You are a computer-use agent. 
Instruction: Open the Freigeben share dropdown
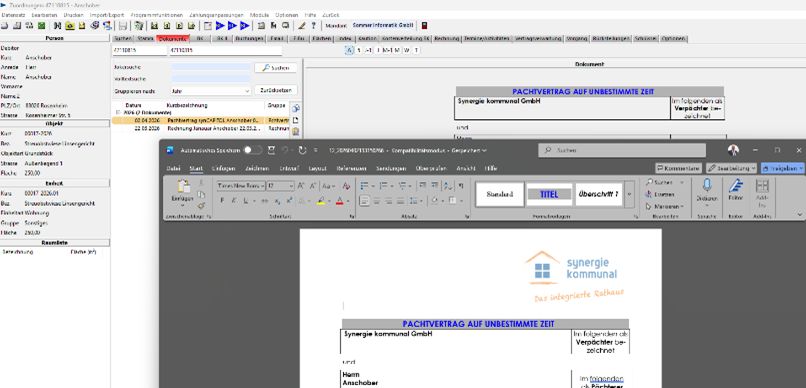coord(783,168)
